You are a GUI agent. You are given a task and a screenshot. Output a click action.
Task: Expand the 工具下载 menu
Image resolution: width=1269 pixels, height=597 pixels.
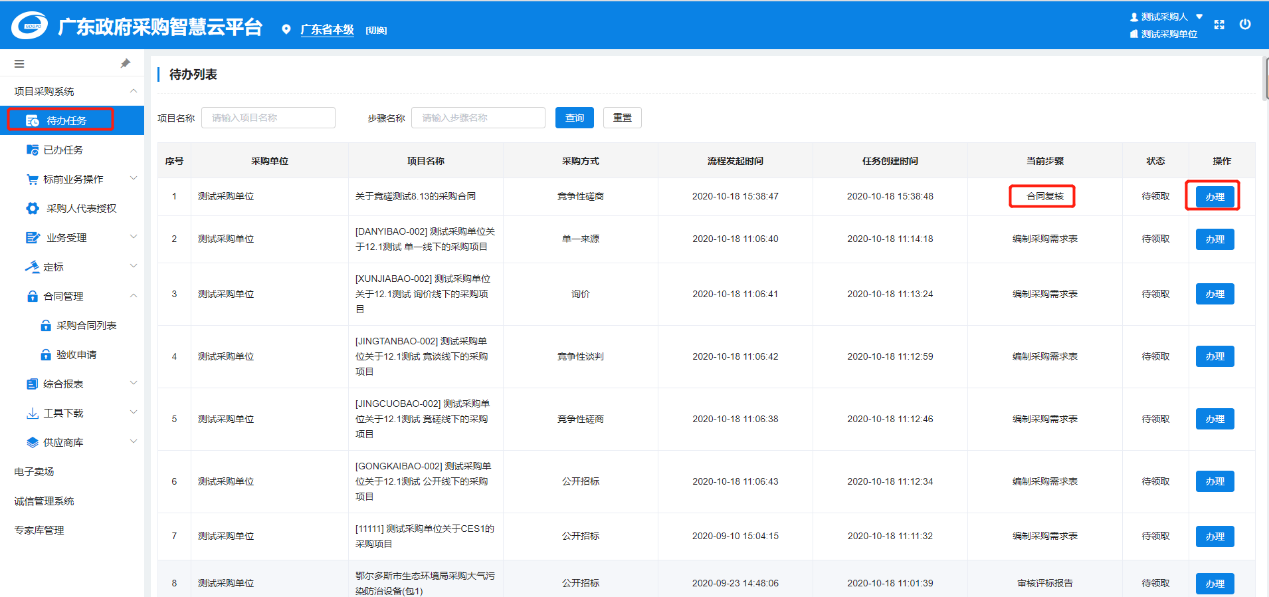[x=133, y=413]
